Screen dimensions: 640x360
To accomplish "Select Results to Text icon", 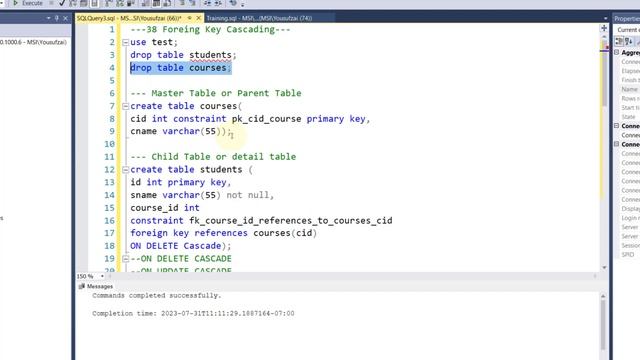I will click(x=145, y=3).
